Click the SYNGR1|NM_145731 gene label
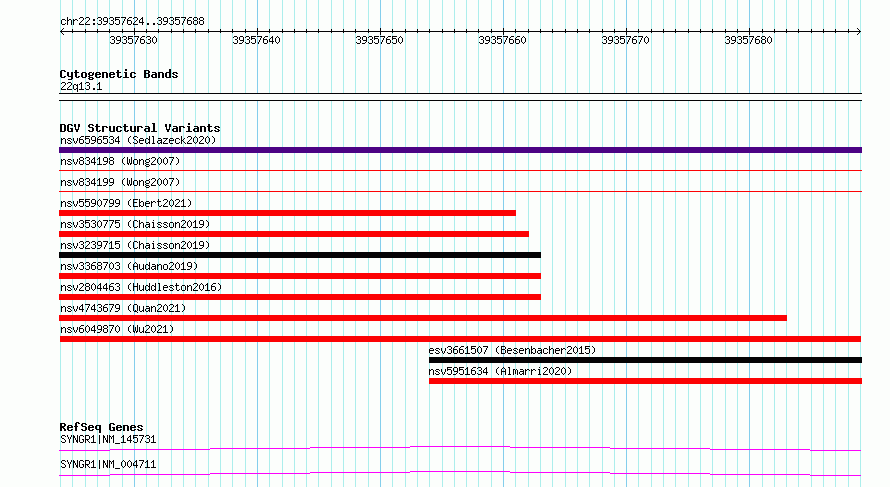The image size is (890, 487). (108, 439)
